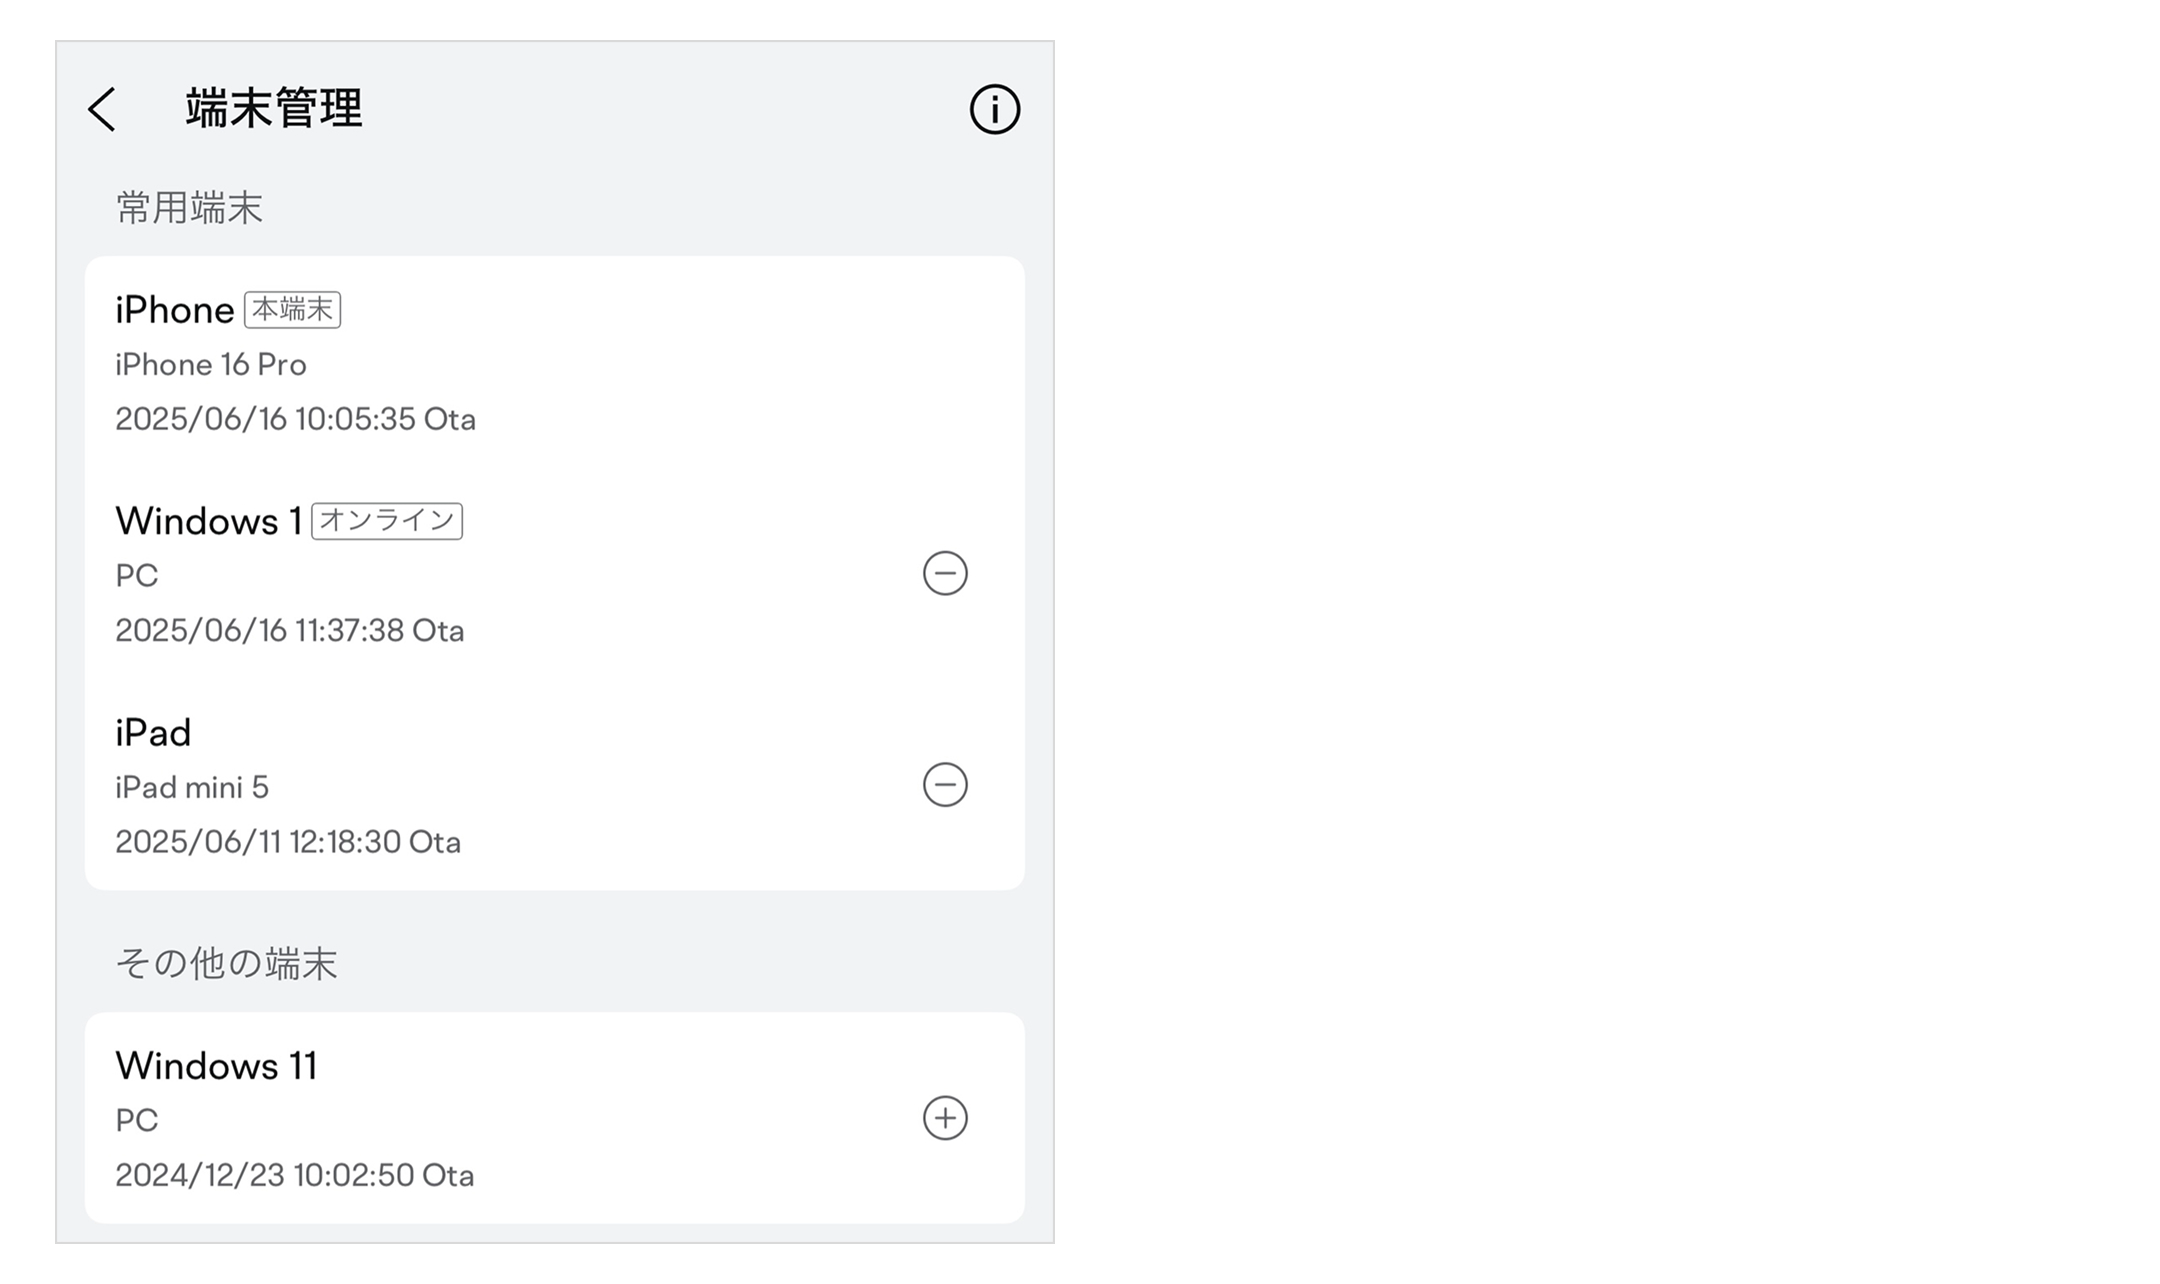The image size is (2160, 1284).
Task: Click the オンライン status badge
Action: coord(387,521)
